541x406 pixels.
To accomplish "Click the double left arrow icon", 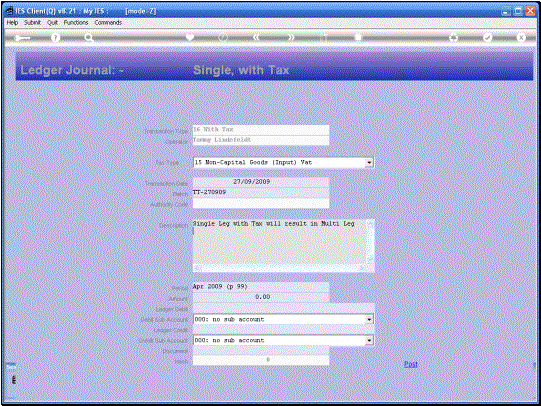I will (x=256, y=37).
